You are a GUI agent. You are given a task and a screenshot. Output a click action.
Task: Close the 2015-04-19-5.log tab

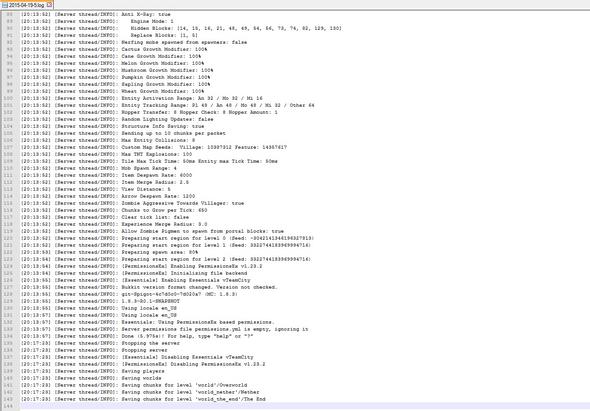pos(49,5)
